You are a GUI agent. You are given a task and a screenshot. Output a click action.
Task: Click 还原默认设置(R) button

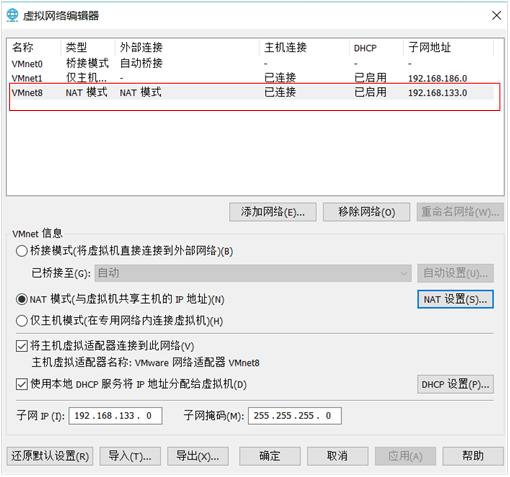tap(50, 456)
